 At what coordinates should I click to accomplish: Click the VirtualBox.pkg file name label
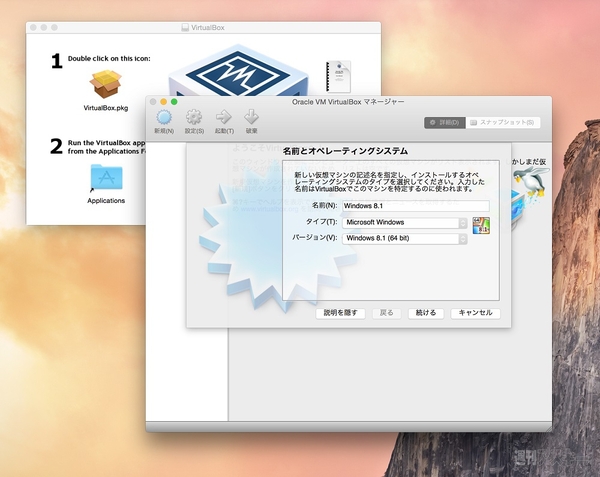[106, 108]
